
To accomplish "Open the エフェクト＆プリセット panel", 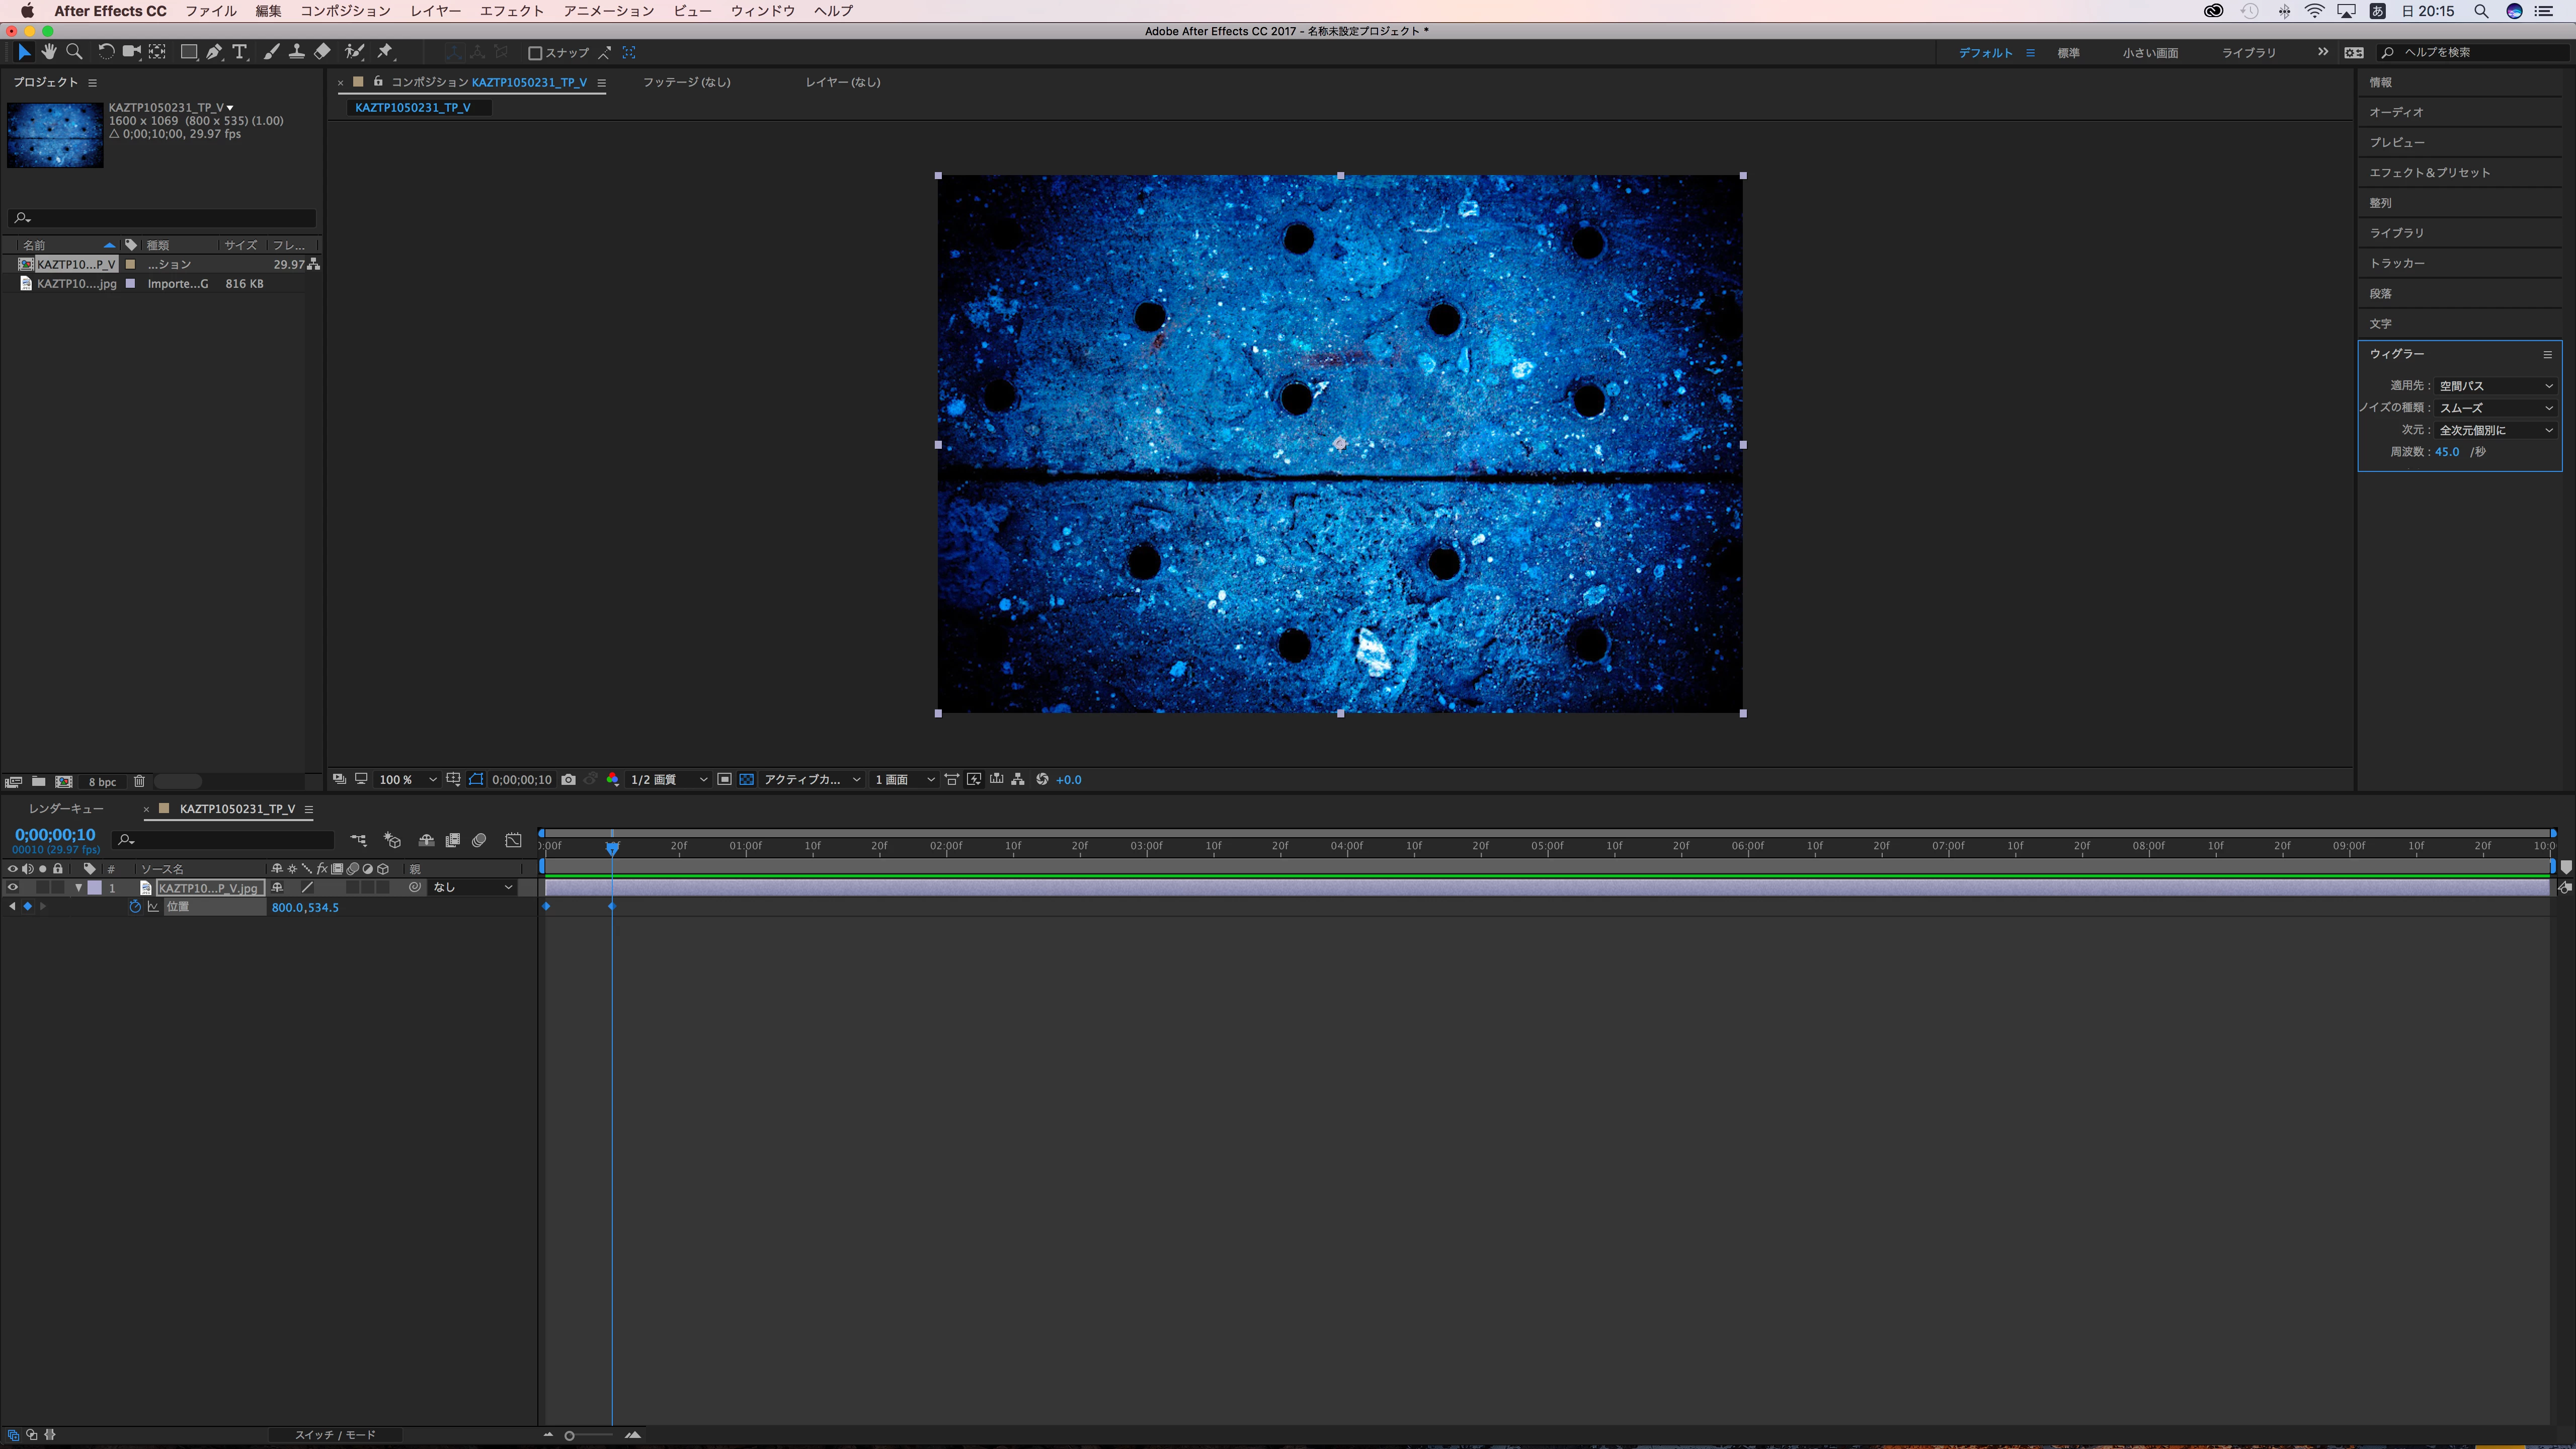I will [x=2429, y=173].
